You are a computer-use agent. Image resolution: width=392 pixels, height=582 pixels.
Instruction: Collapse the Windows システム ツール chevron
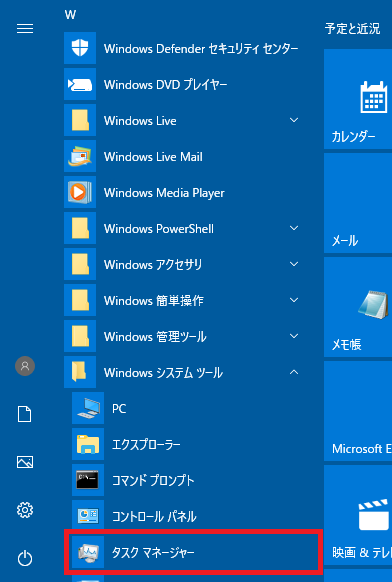pyautogui.click(x=294, y=372)
